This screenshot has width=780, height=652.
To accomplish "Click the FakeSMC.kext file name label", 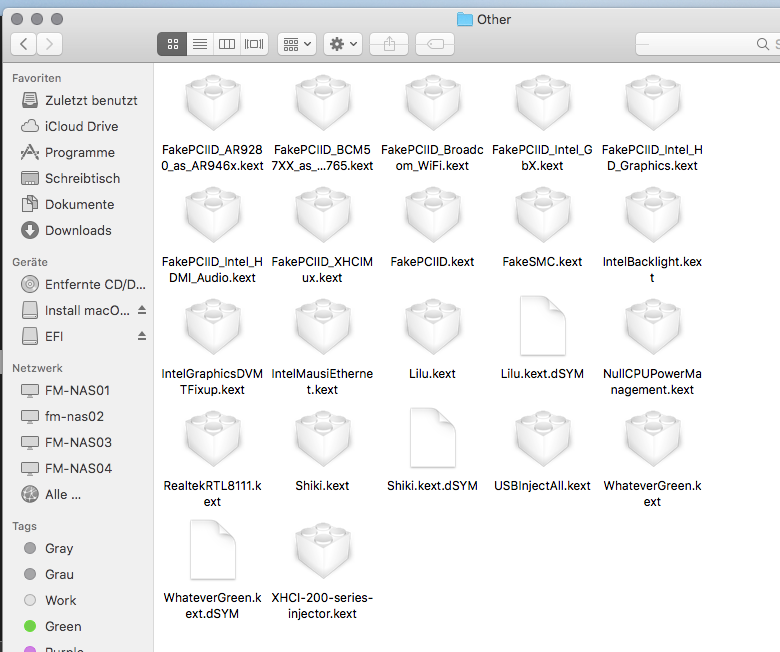I will pyautogui.click(x=542, y=262).
